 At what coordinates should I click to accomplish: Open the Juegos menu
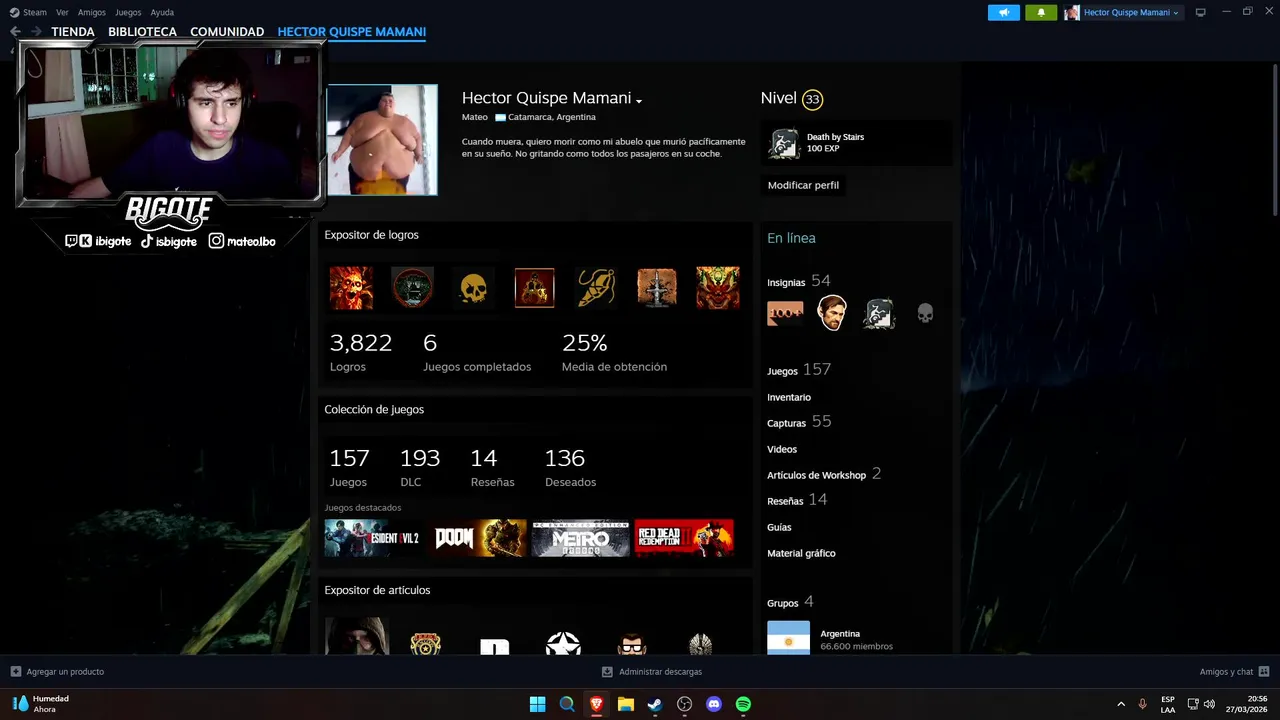128,12
